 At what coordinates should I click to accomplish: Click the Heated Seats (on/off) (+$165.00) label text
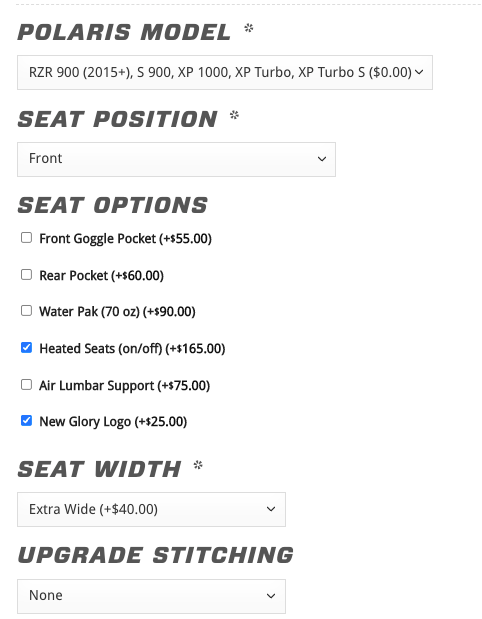(132, 349)
